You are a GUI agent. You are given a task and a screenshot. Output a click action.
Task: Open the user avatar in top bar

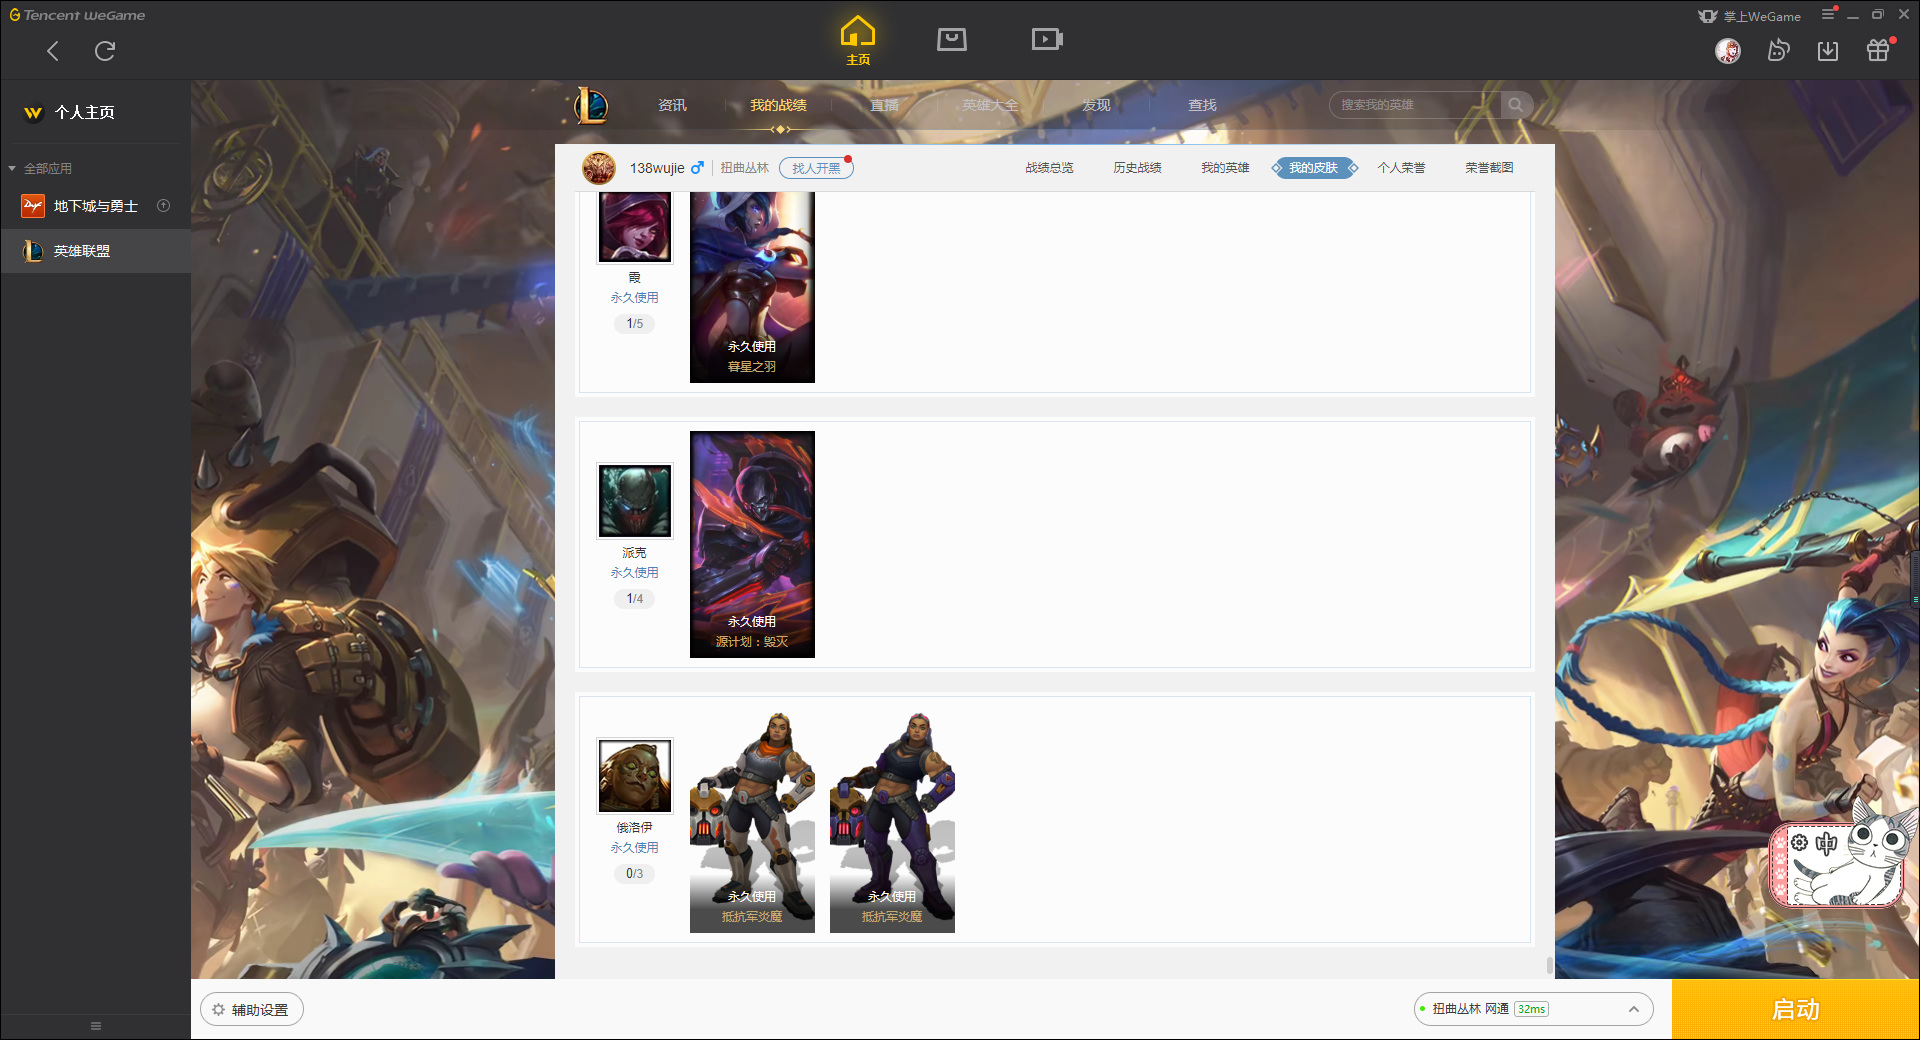1728,50
